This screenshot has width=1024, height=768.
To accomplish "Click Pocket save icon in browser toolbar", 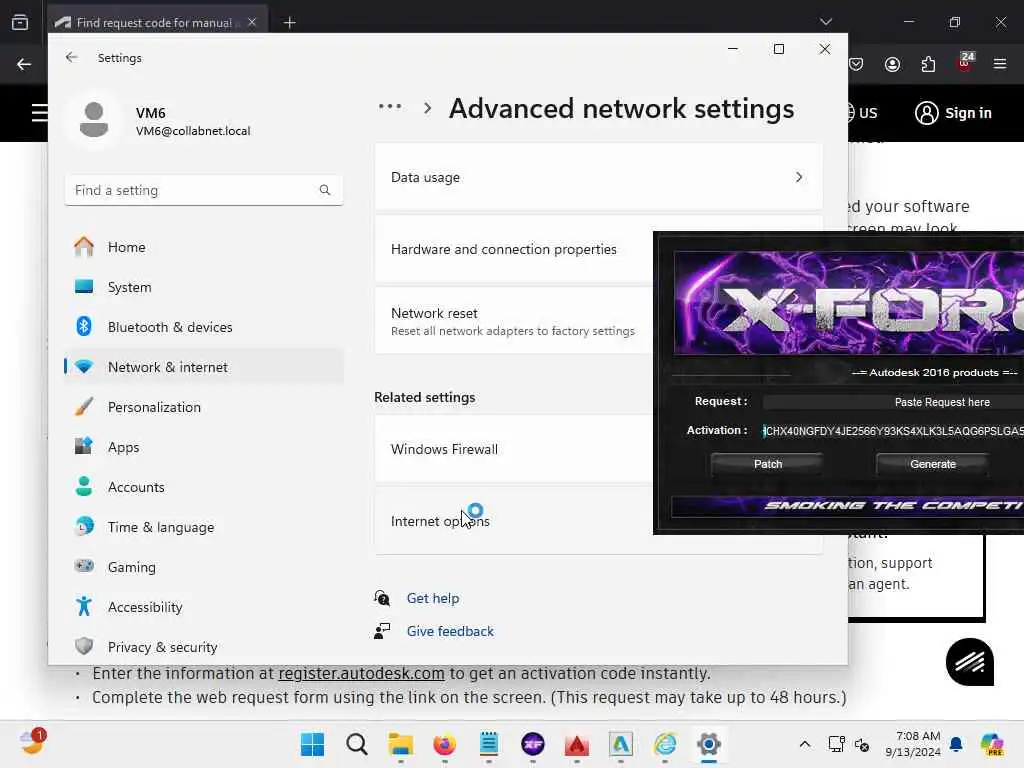I will (856, 64).
